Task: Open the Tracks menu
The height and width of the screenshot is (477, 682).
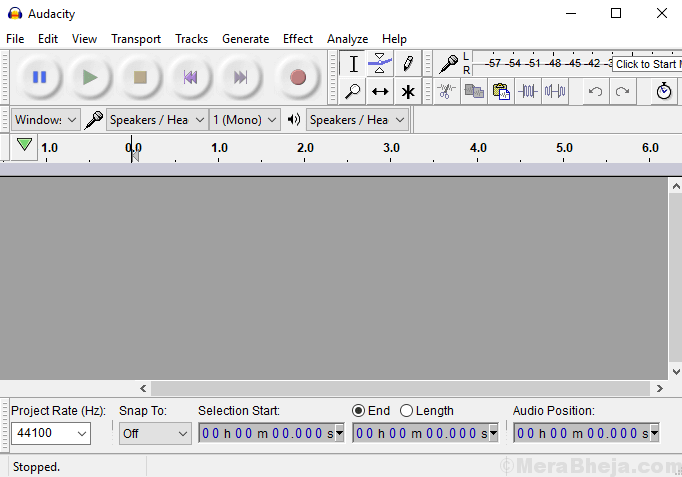Action: [x=191, y=39]
